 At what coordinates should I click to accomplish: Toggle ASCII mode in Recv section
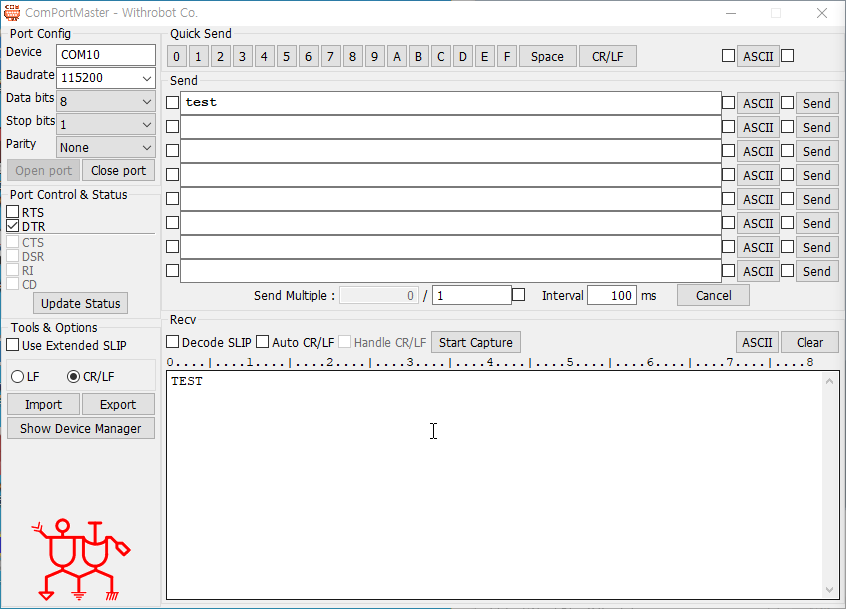[x=758, y=343]
